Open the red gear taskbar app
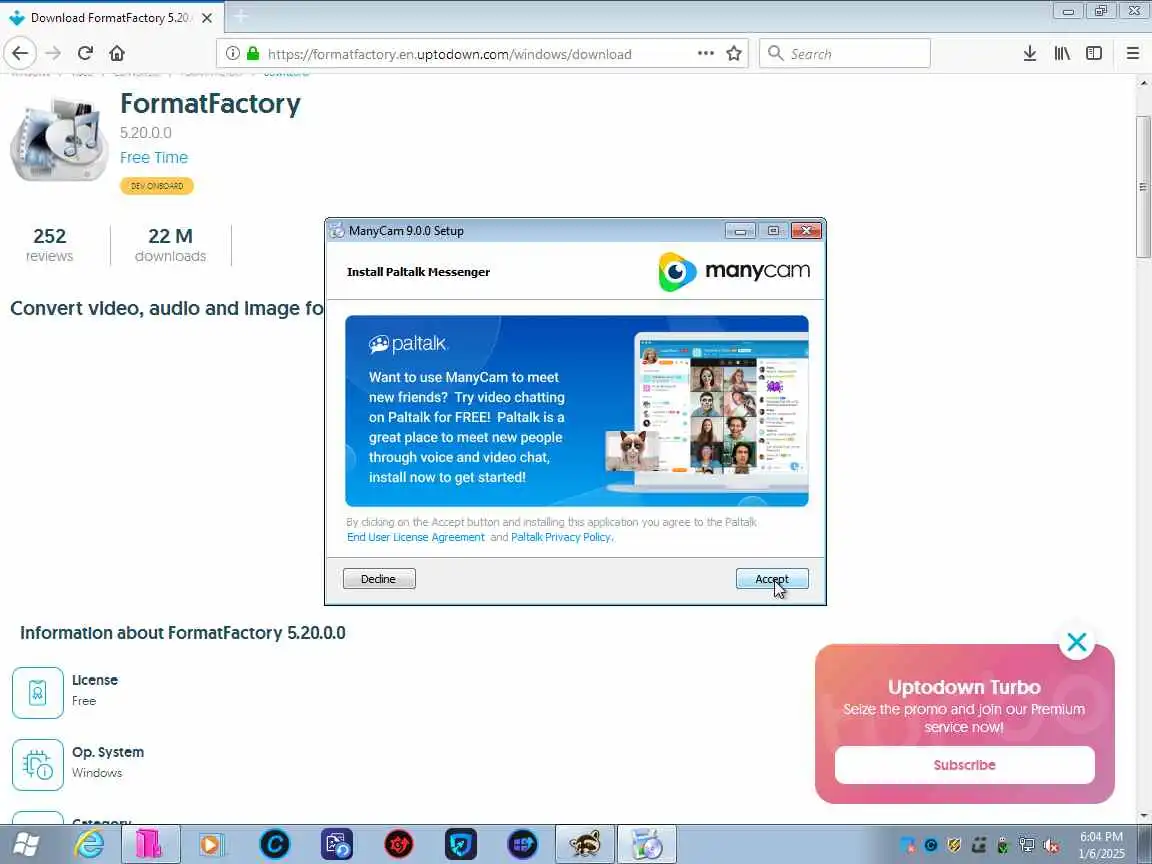This screenshot has width=1152, height=864. tap(399, 845)
